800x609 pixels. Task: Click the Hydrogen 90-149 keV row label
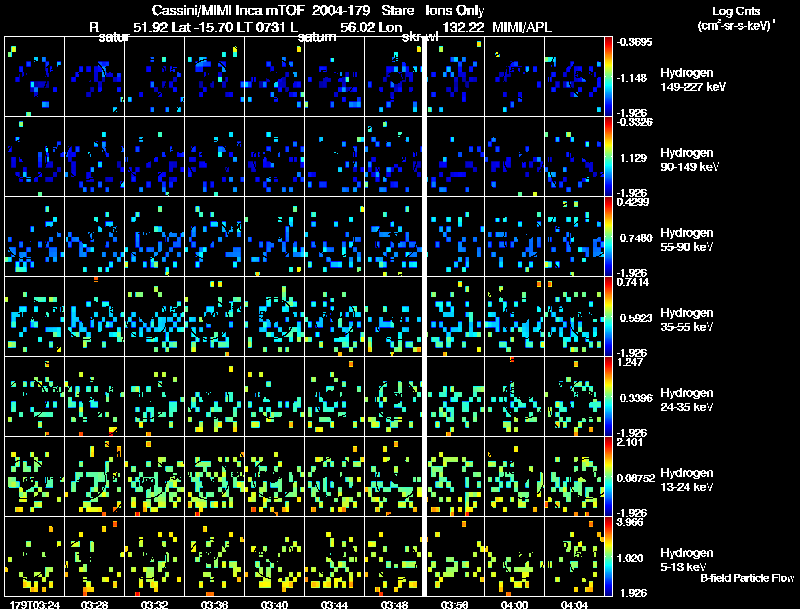point(690,160)
